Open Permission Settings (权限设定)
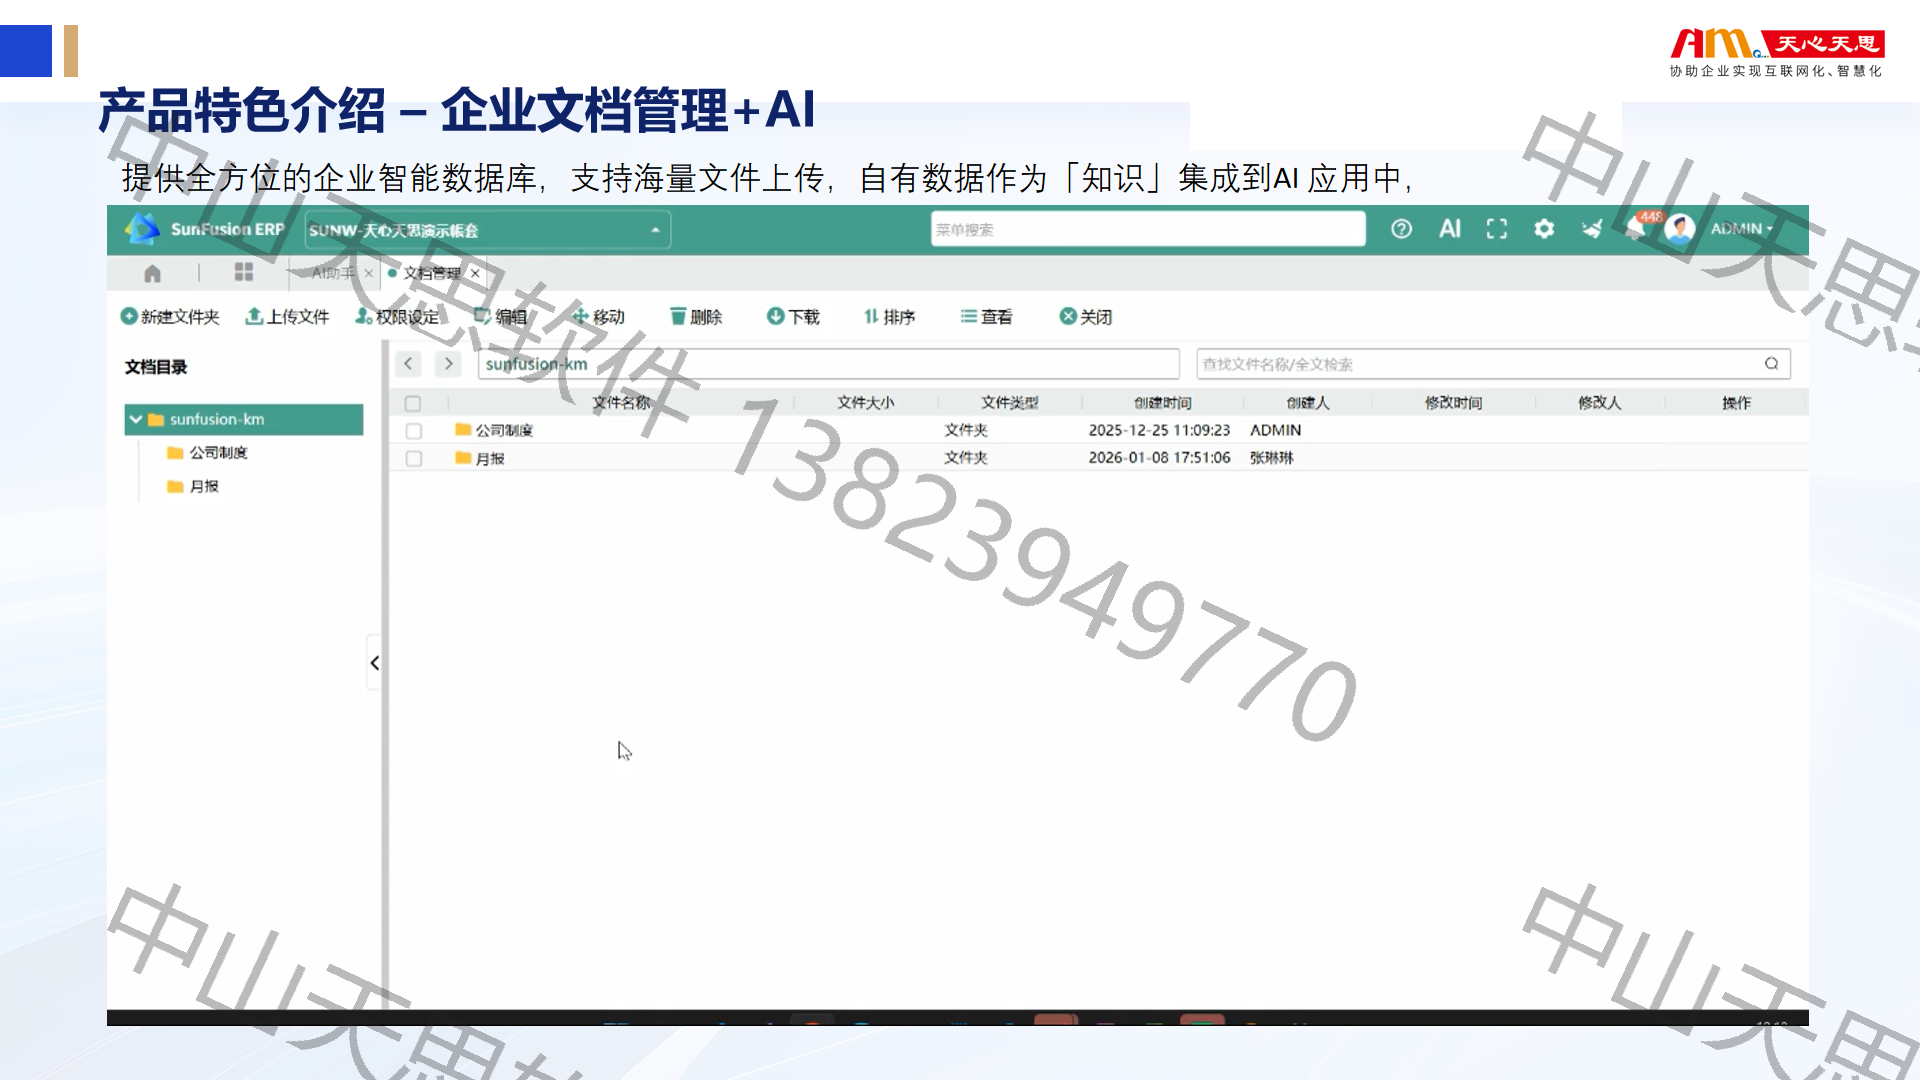 click(397, 316)
